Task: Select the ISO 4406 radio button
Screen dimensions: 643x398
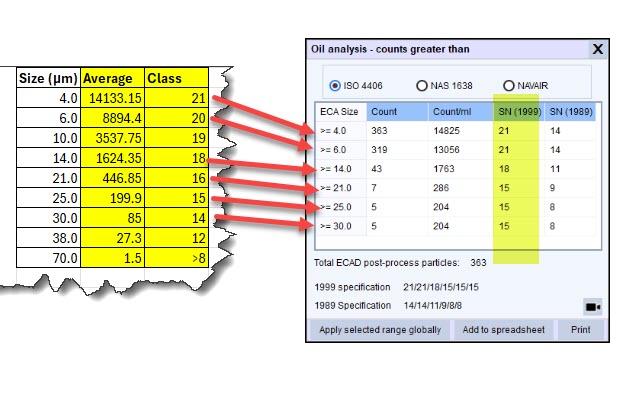Action: click(335, 86)
